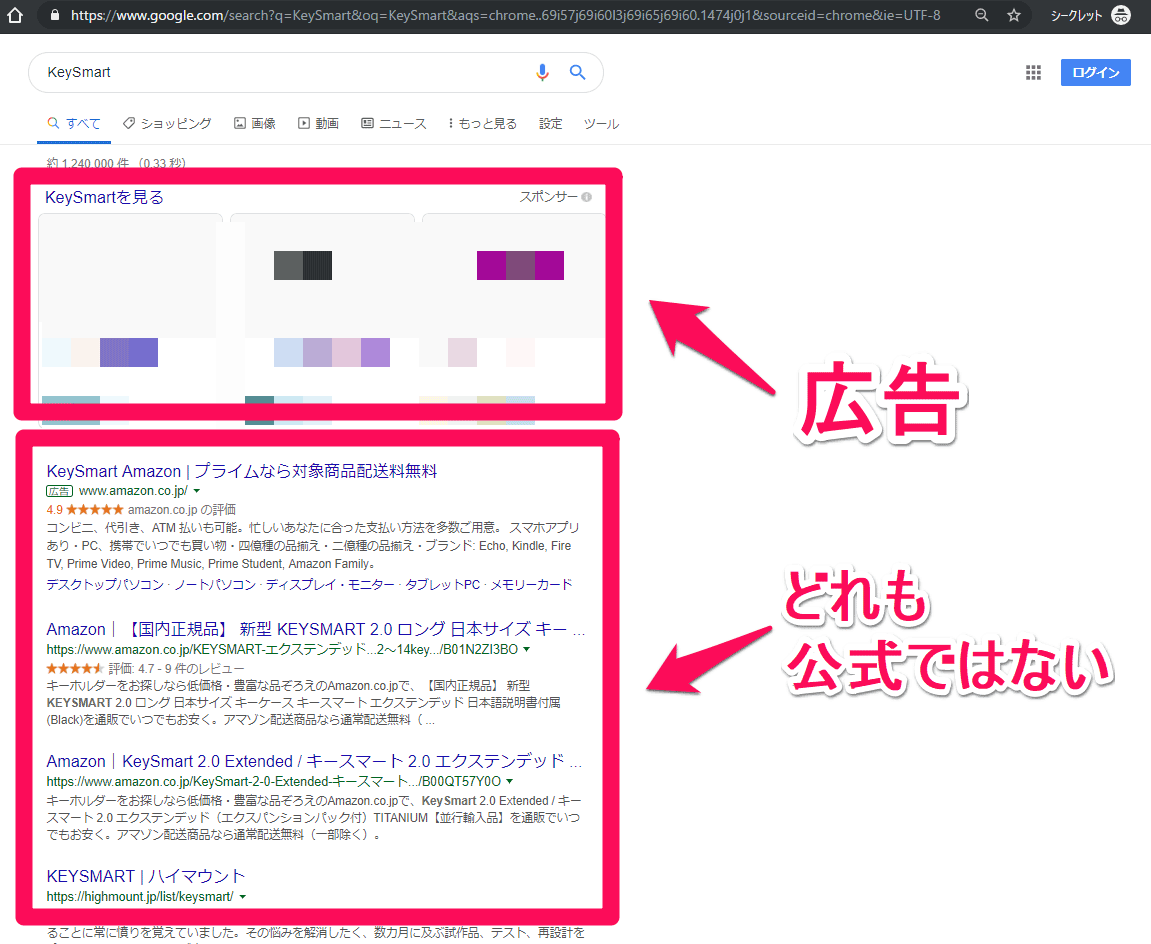Open the KeySmart Amazon プライム ad link
The height and width of the screenshot is (944, 1151).
[x=242, y=471]
